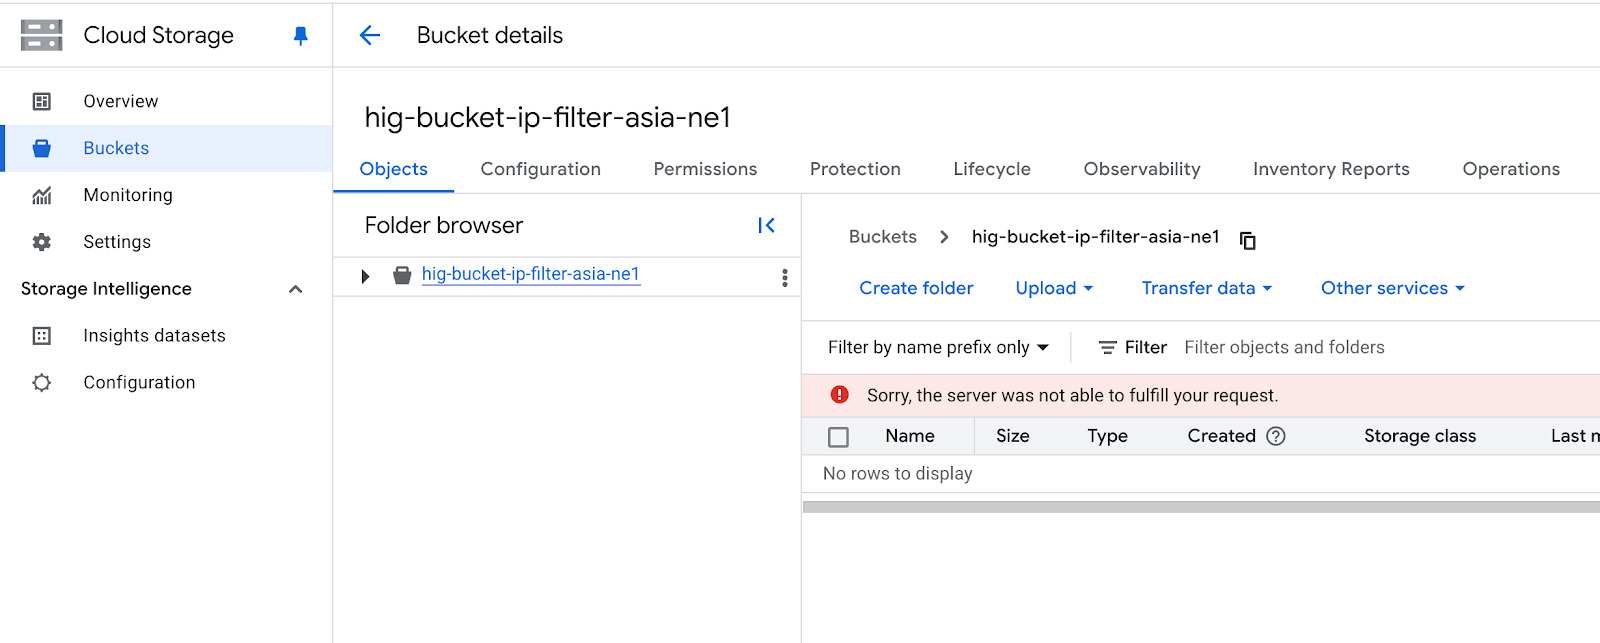Click the Monitoring chart icon in the sidebar
1600x643 pixels.
(42, 195)
